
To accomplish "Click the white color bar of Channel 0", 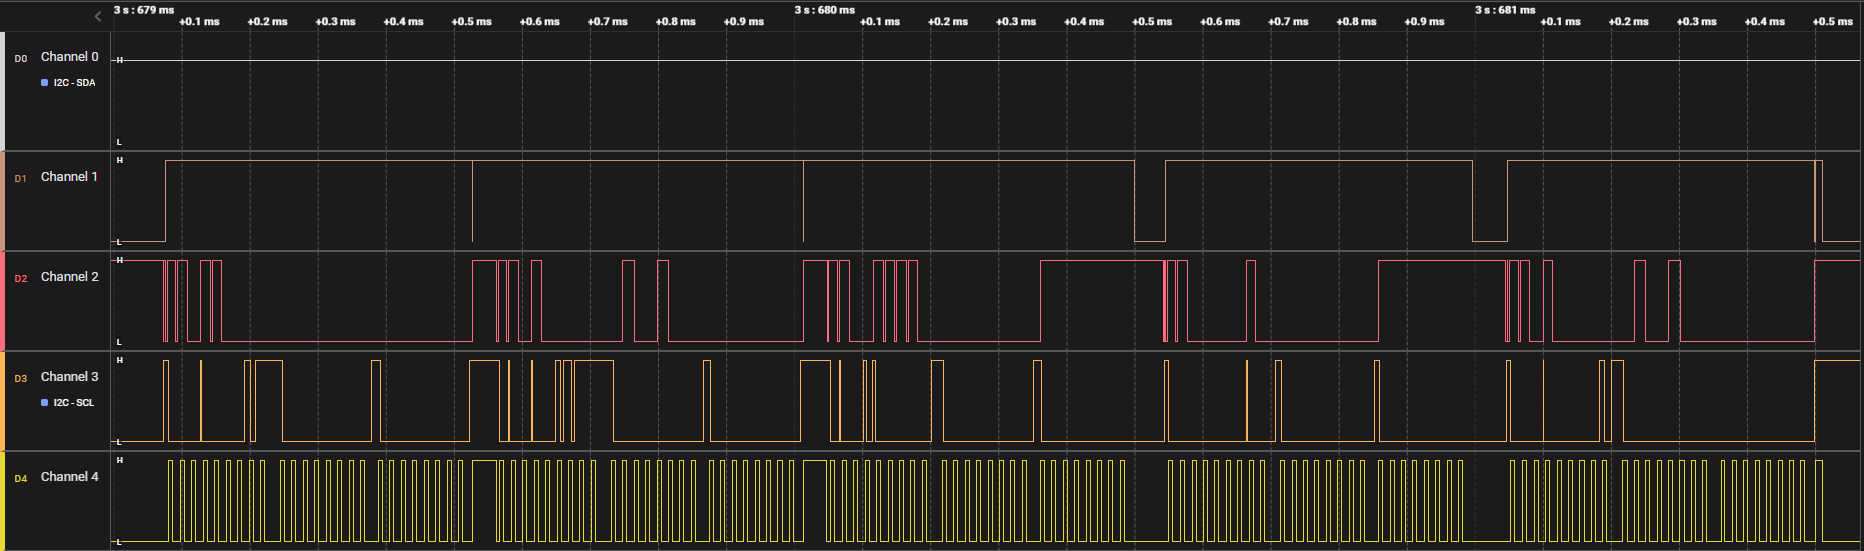I will point(2,91).
